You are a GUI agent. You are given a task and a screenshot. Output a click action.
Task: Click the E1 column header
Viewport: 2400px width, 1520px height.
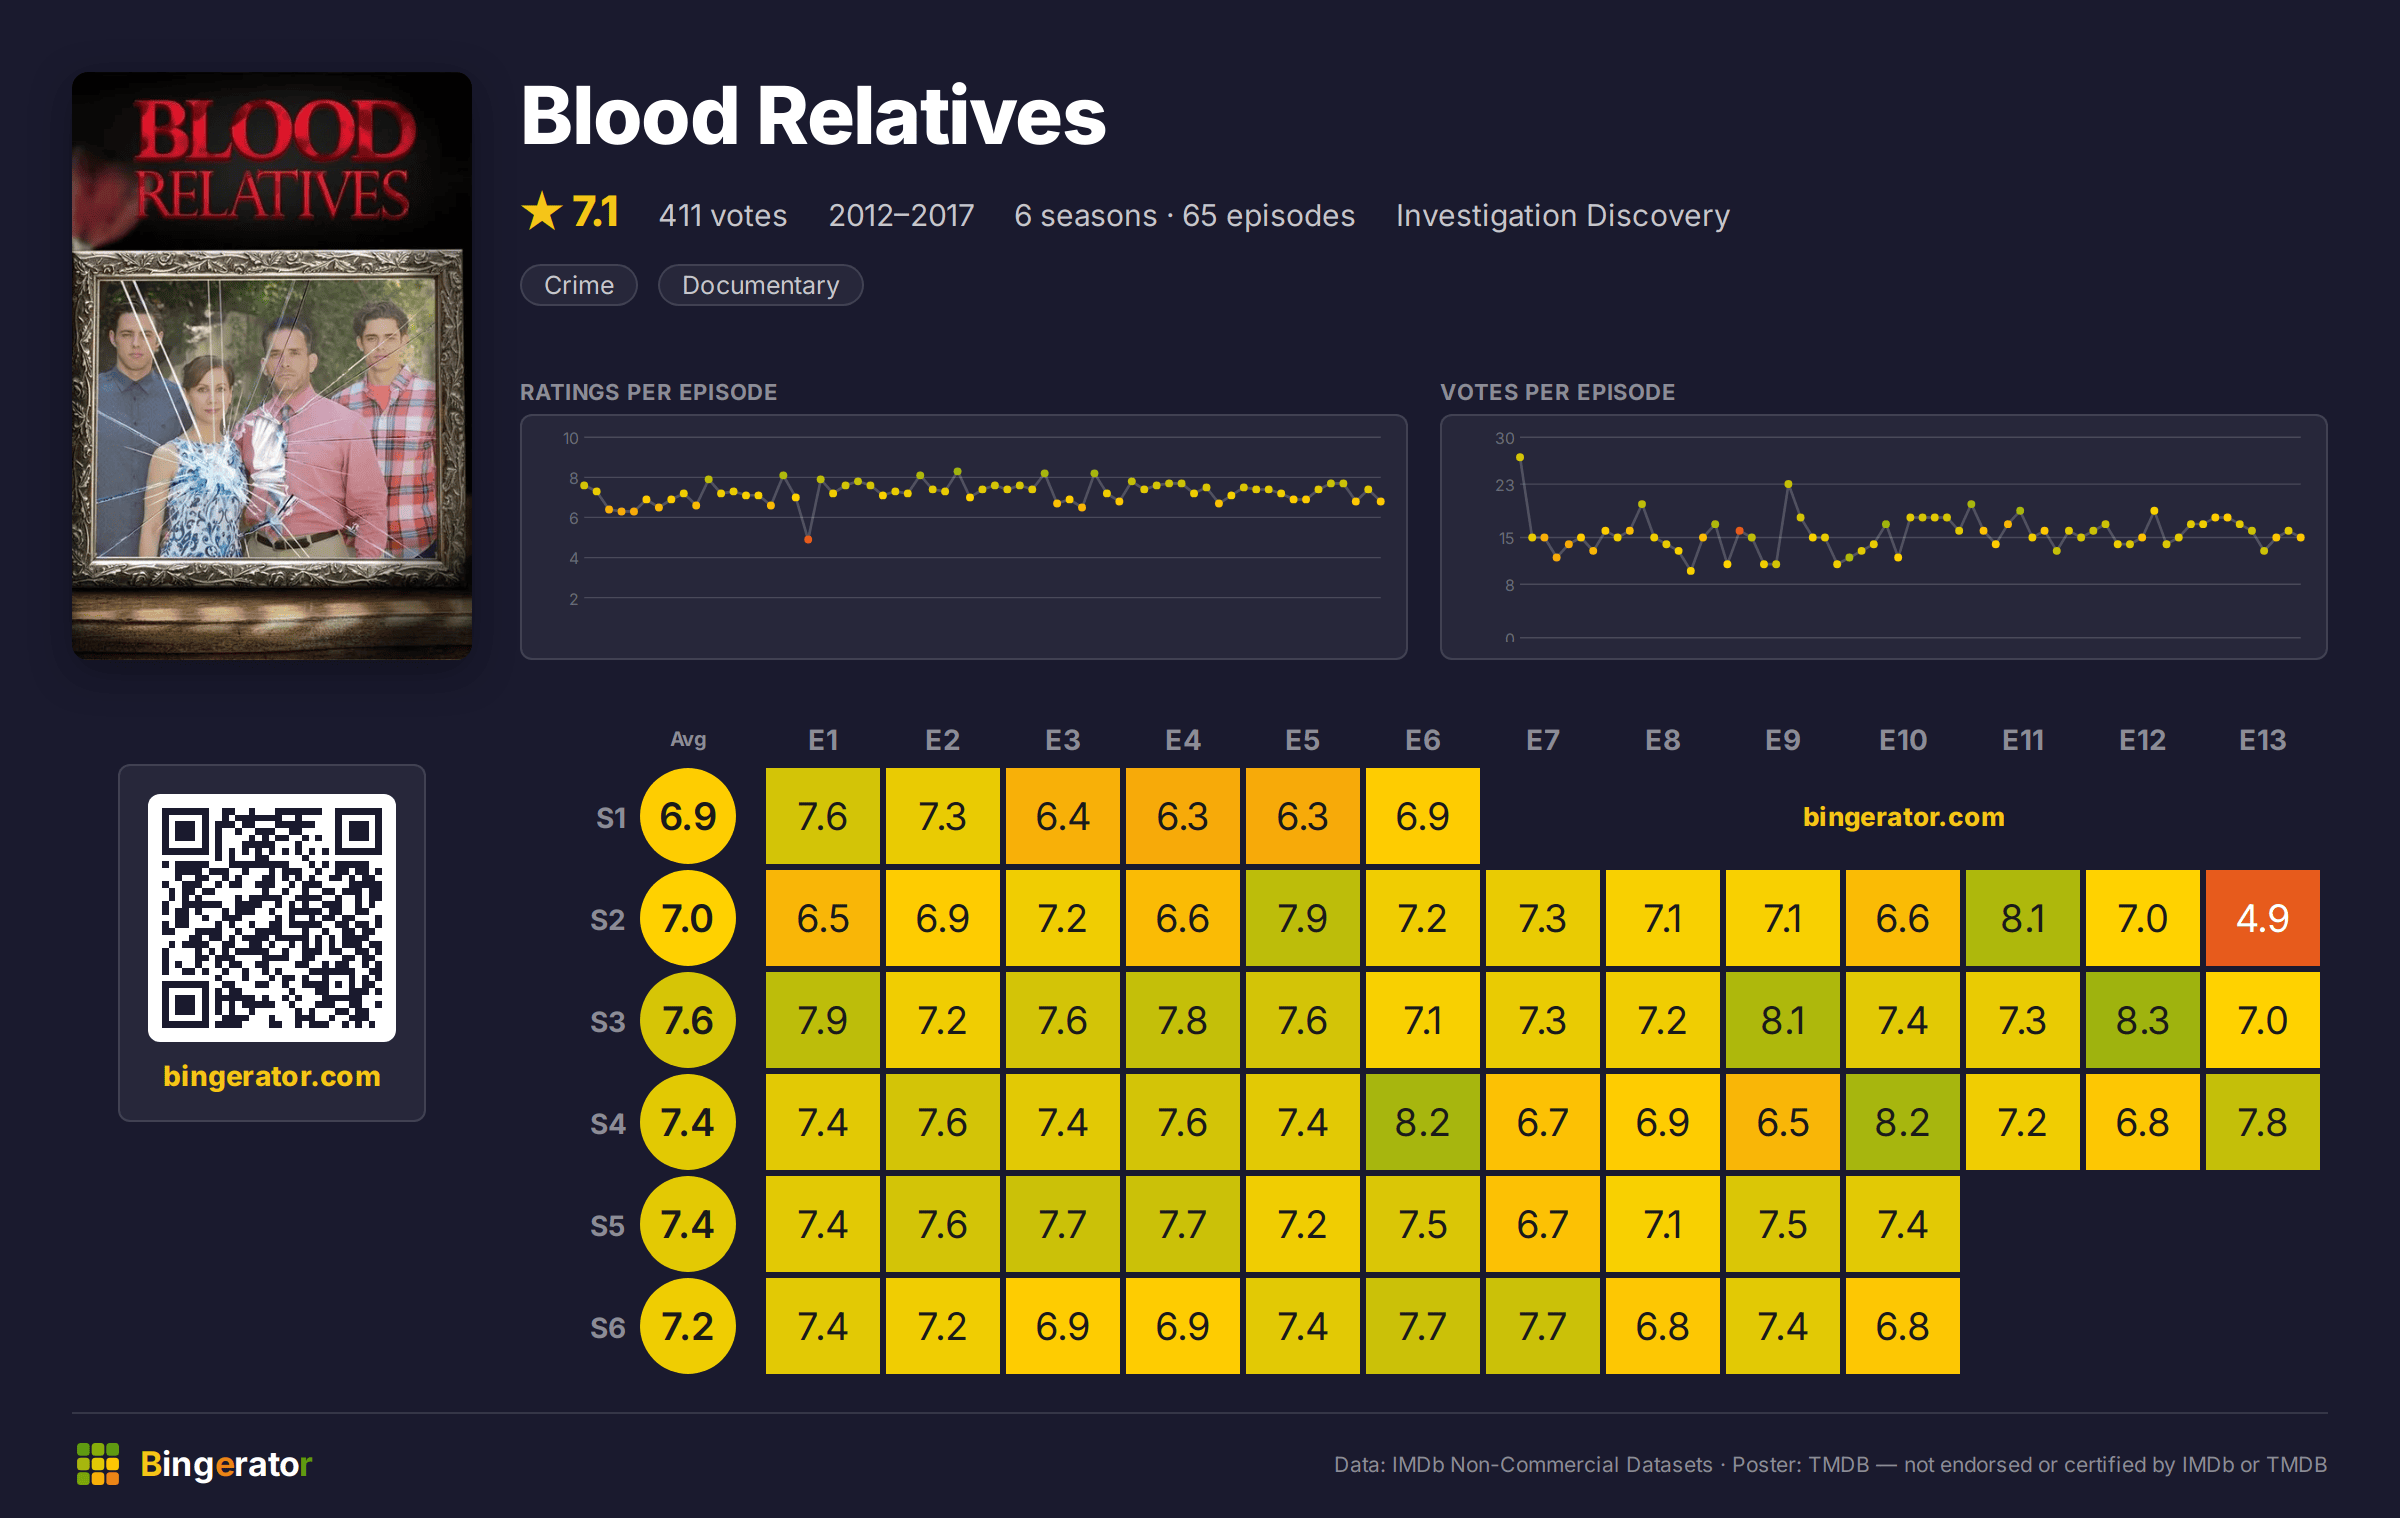point(823,740)
